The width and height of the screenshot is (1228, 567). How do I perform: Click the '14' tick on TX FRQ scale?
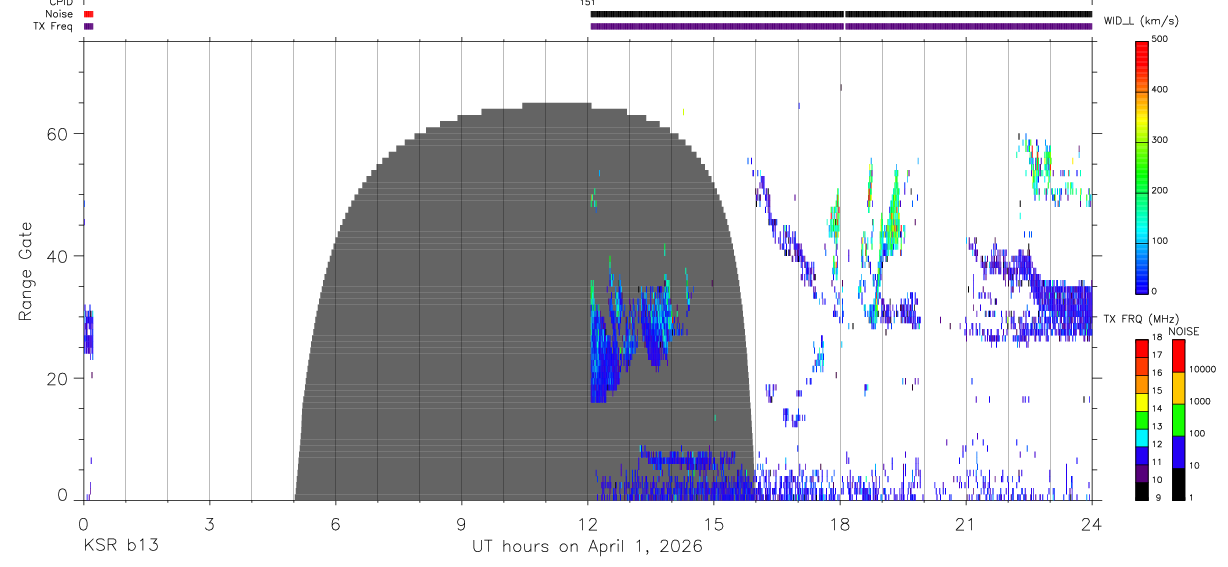1156,409
